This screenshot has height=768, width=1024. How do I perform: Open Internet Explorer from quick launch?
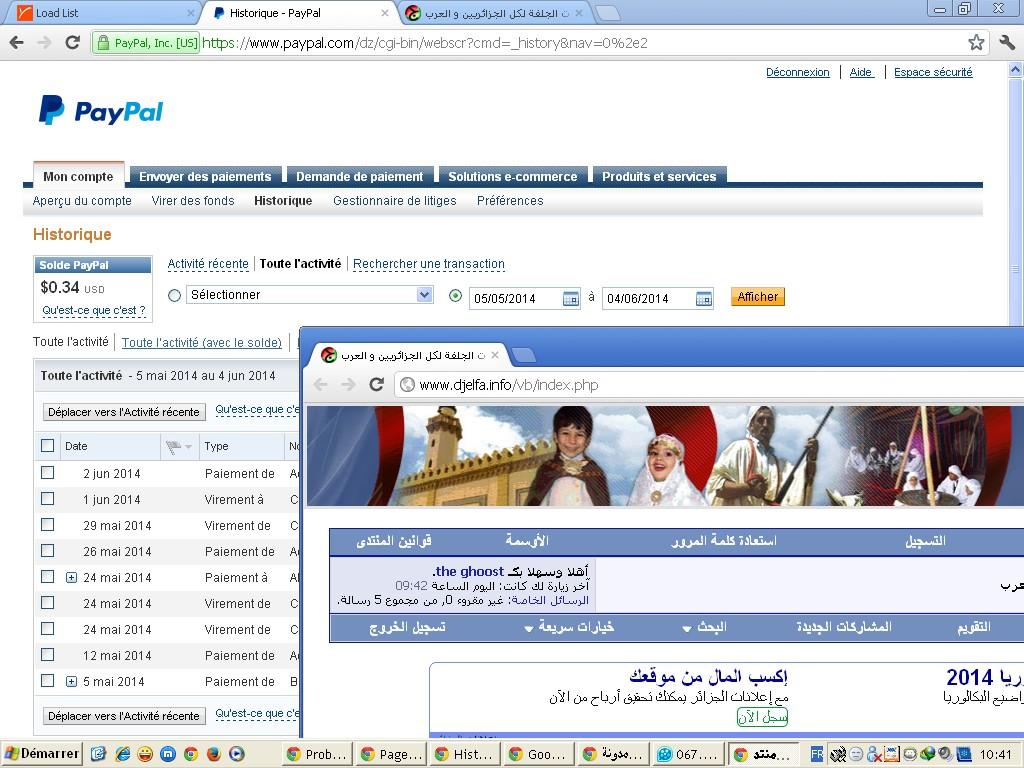[x=121, y=754]
